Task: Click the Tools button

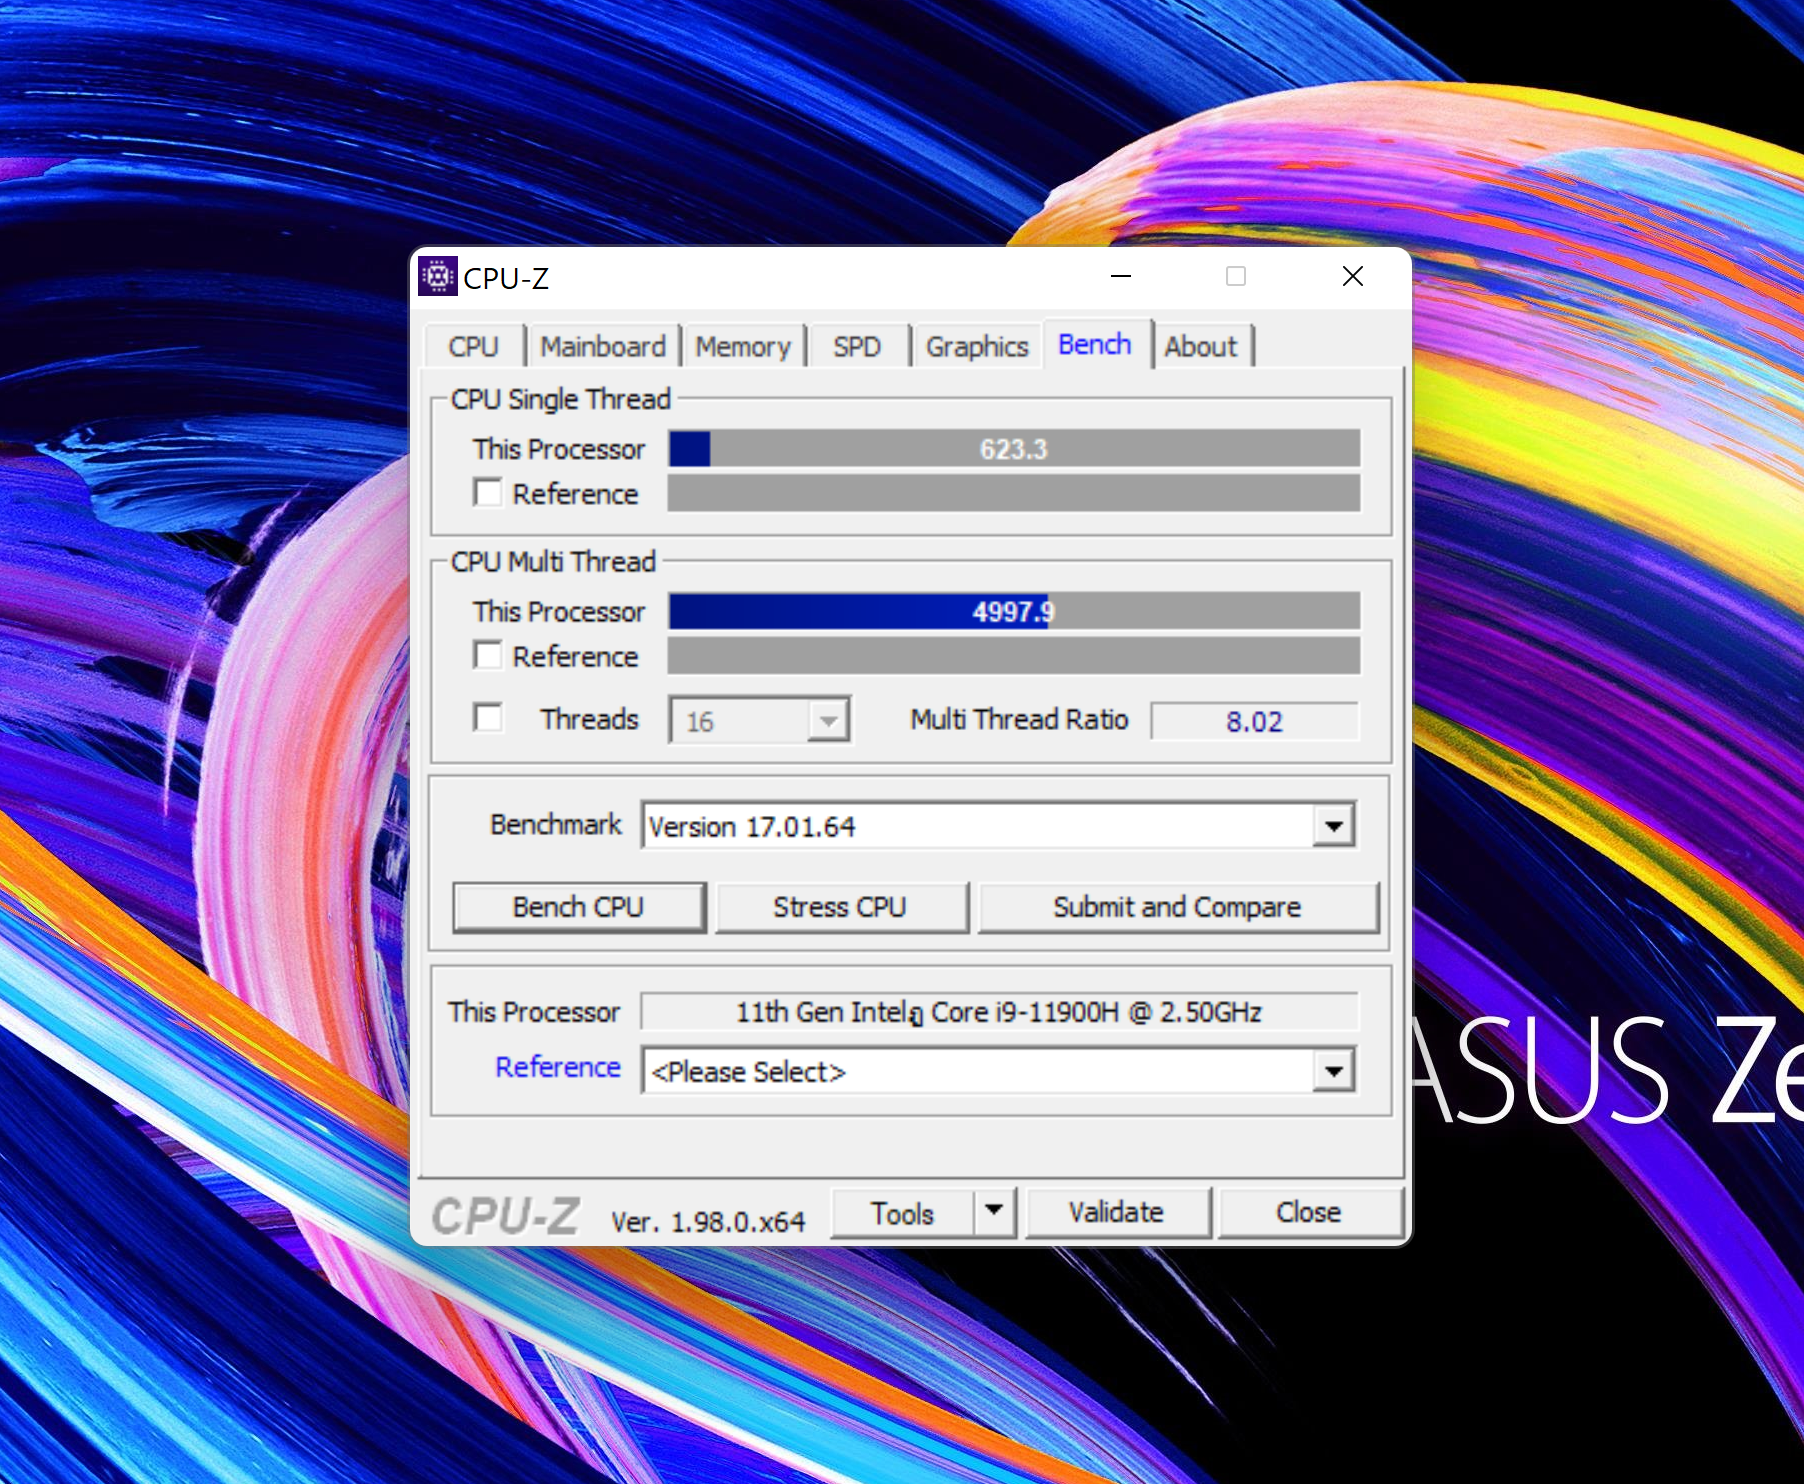Action: [903, 1213]
